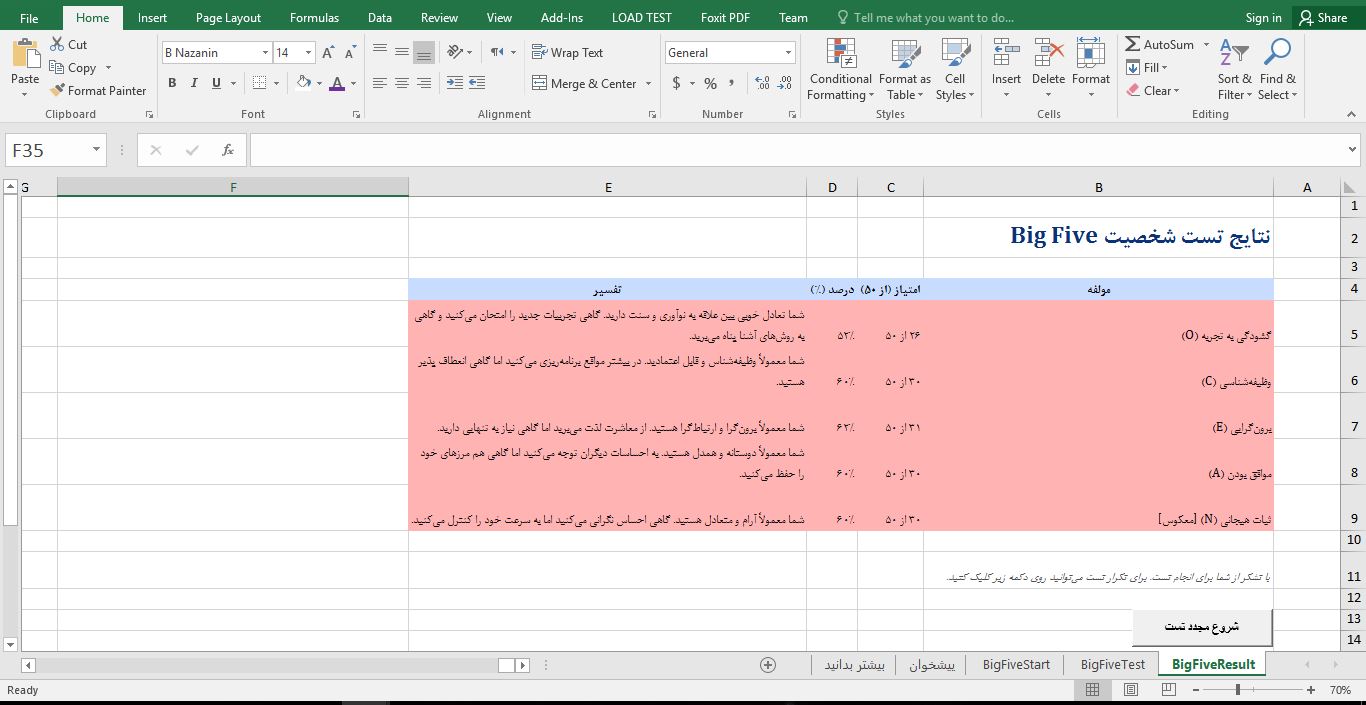Open AutoSum dropdown arrow

1206,45
